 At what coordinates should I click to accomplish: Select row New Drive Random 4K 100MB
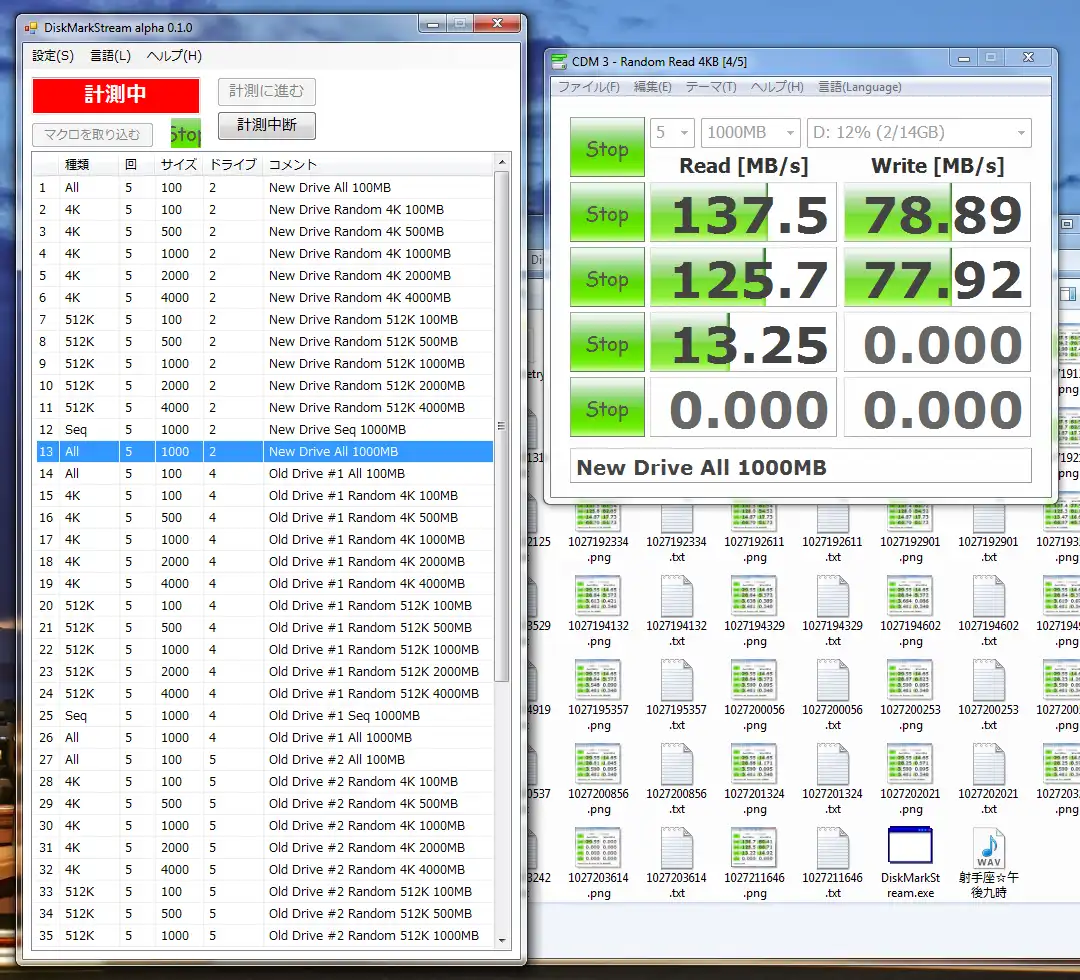click(x=264, y=209)
